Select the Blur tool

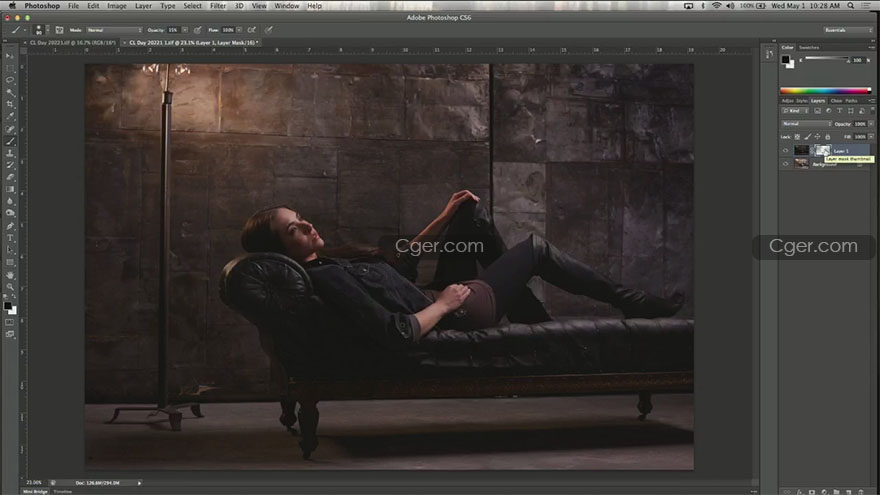click(10, 201)
